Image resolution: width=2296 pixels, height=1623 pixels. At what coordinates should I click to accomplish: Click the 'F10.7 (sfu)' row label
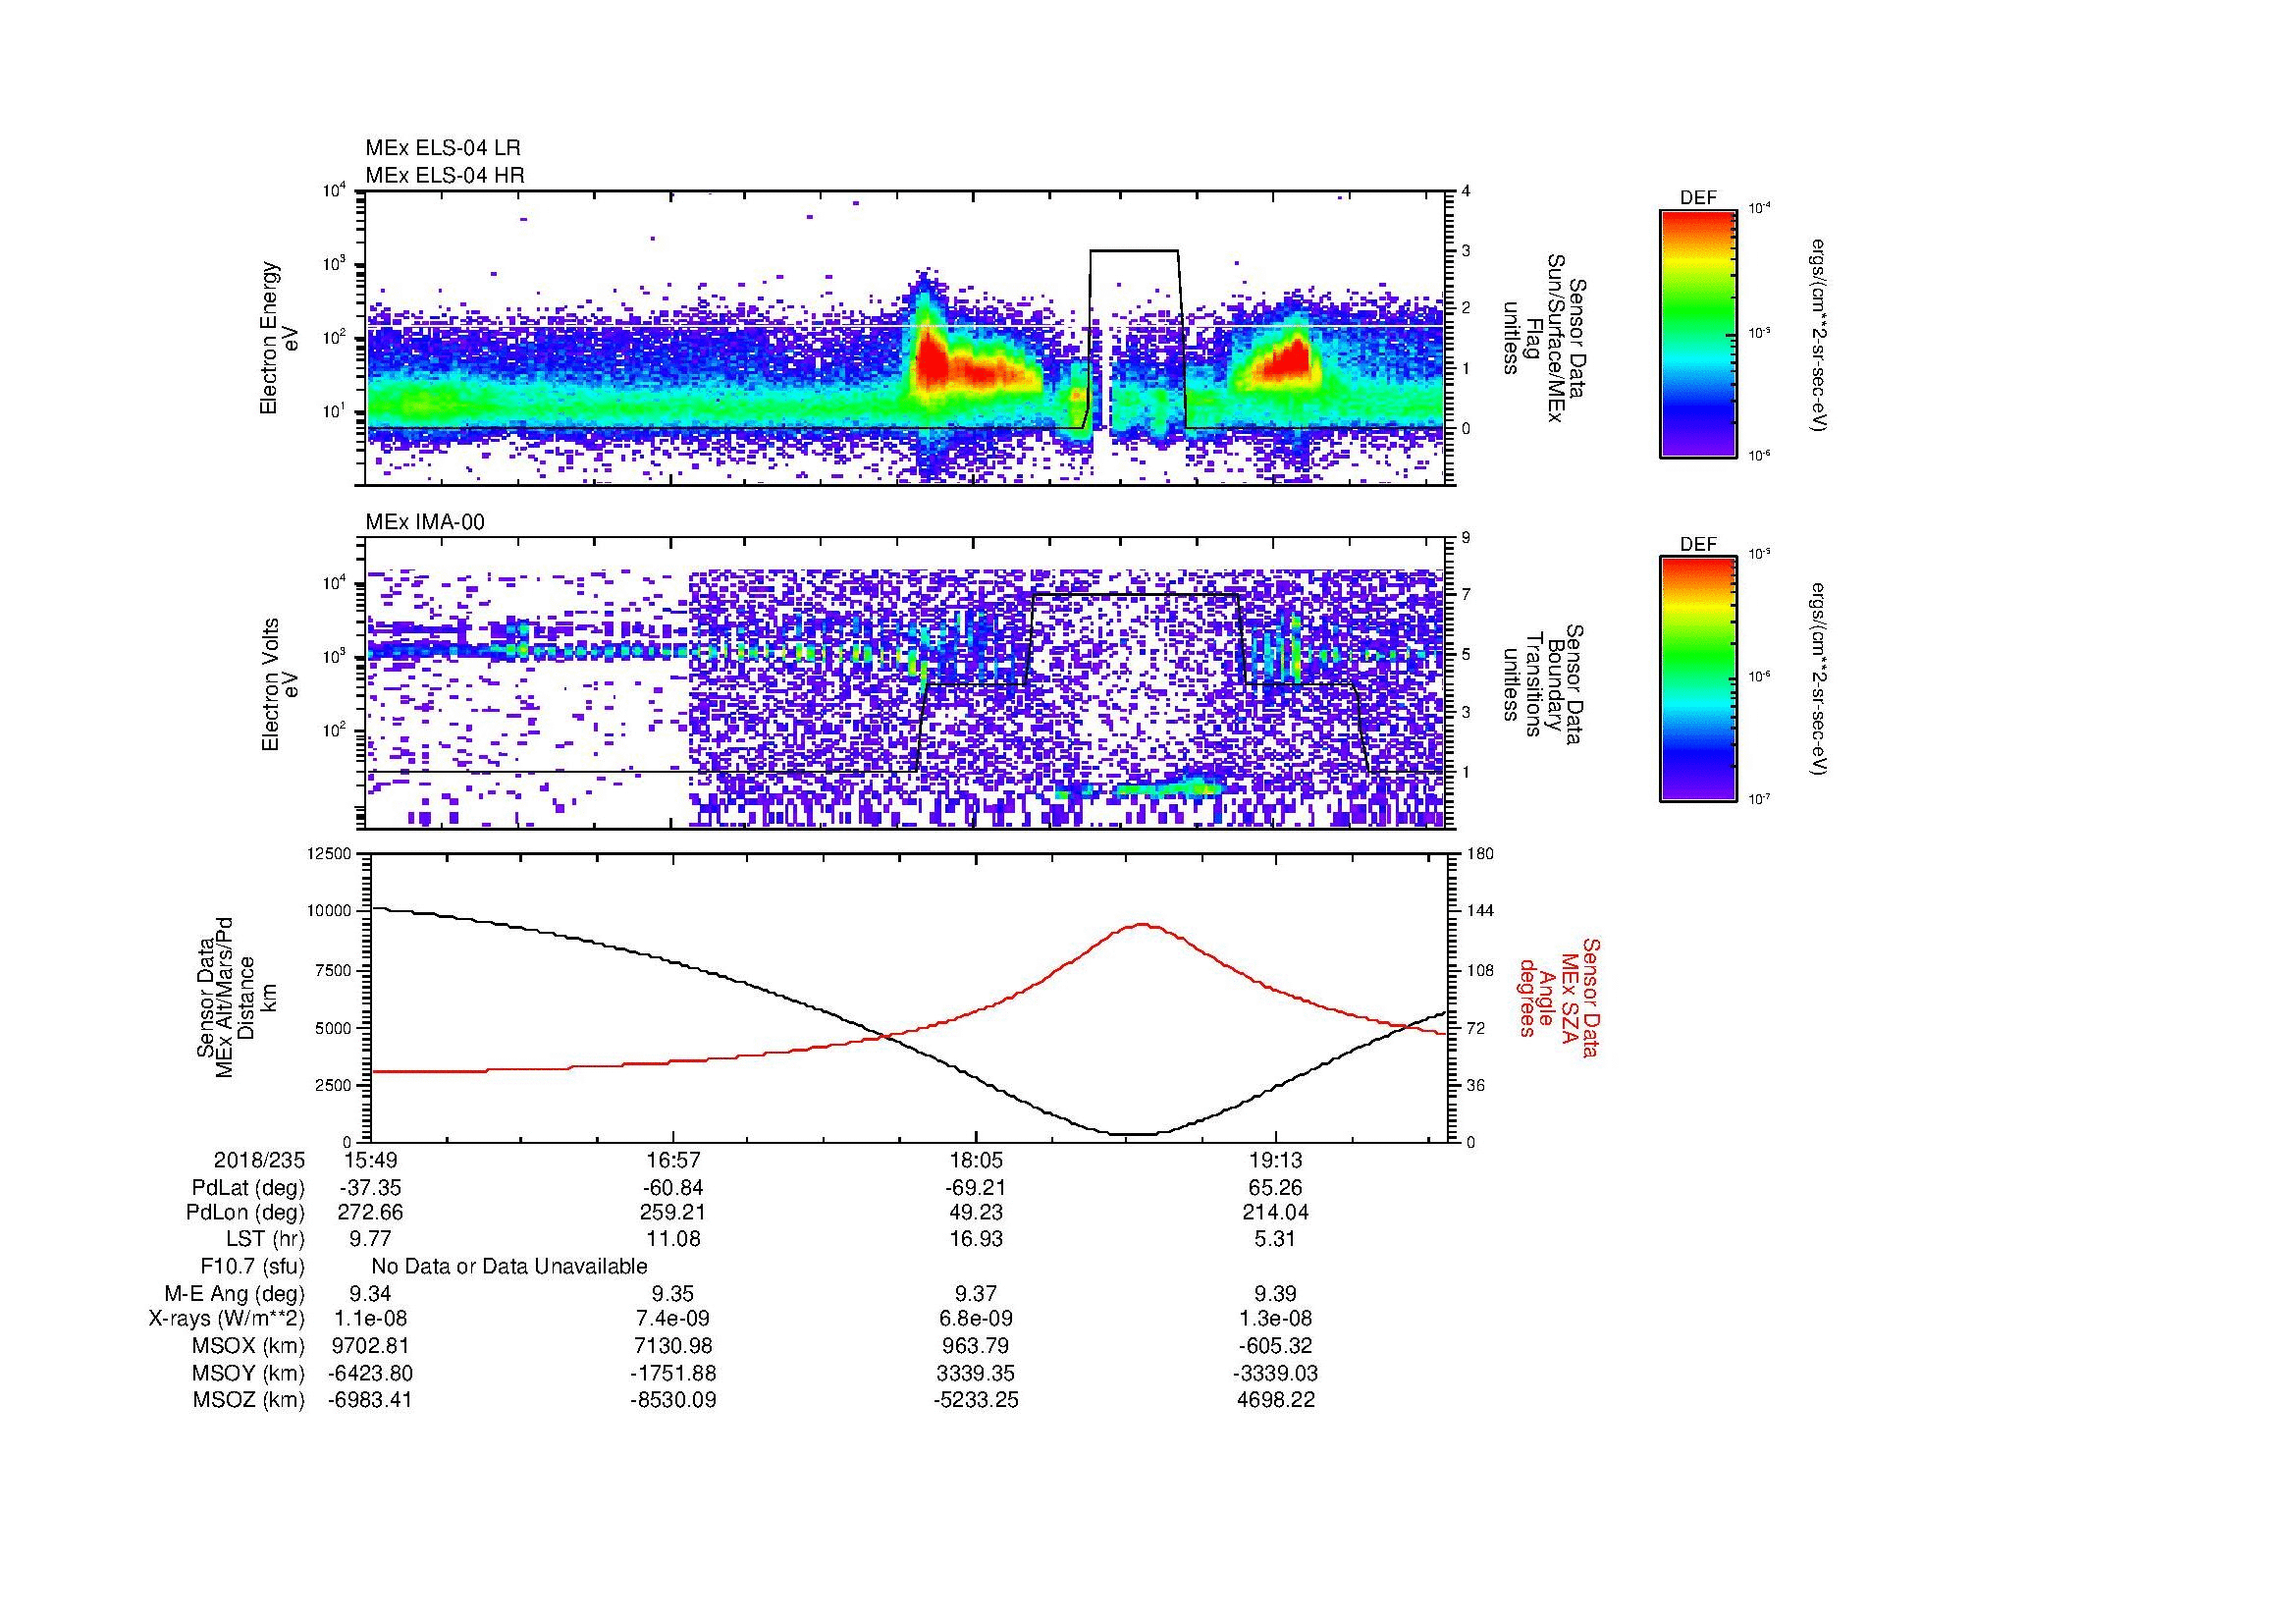tap(252, 1268)
